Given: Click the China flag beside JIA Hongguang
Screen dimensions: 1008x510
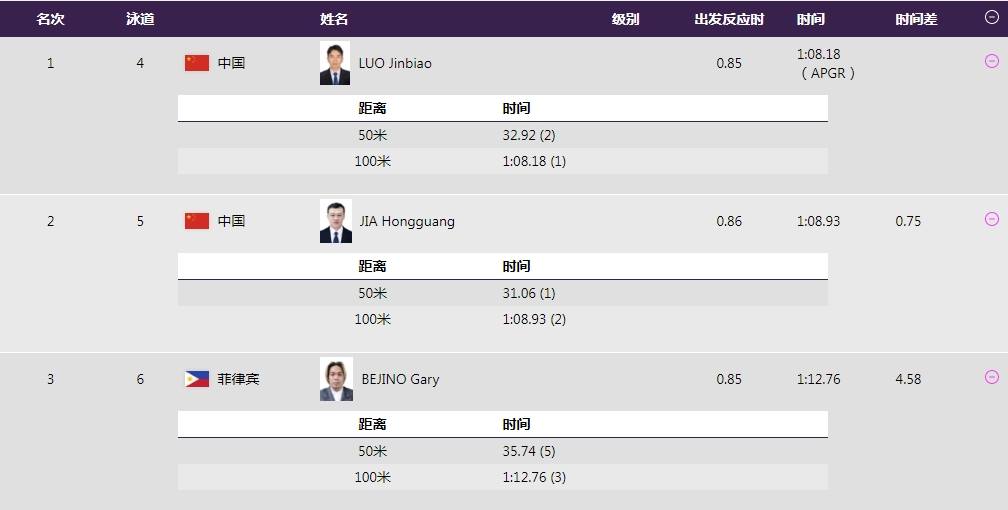Looking at the screenshot, I should pos(197,221).
